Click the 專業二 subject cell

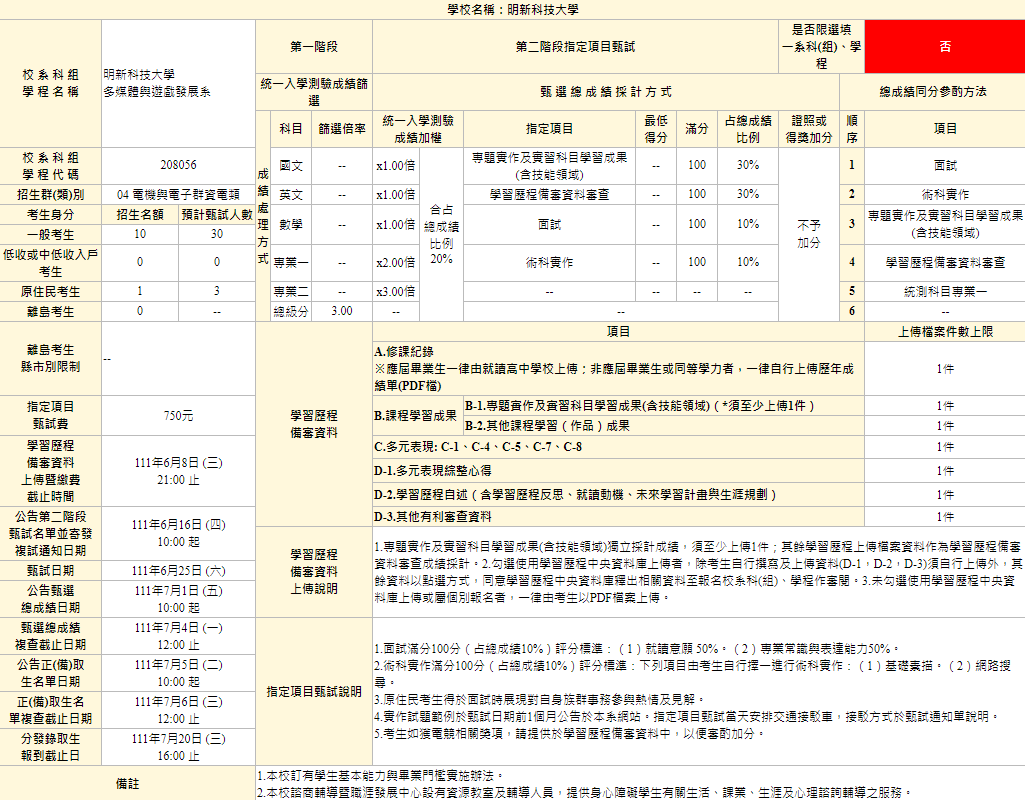(x=291, y=292)
